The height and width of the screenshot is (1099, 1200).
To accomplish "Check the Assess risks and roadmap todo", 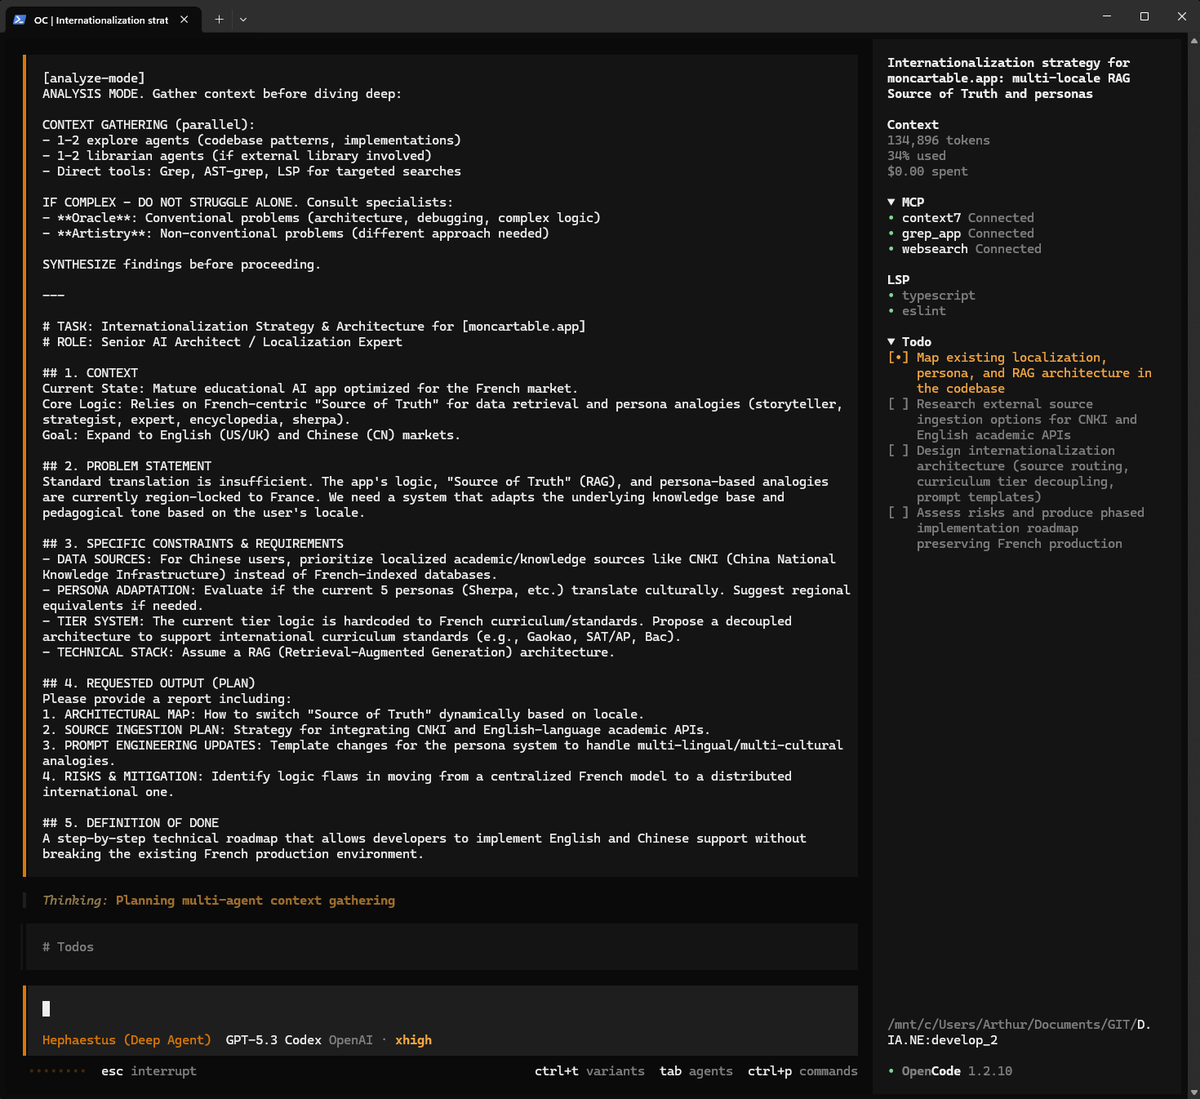I will pyautogui.click(x=898, y=513).
